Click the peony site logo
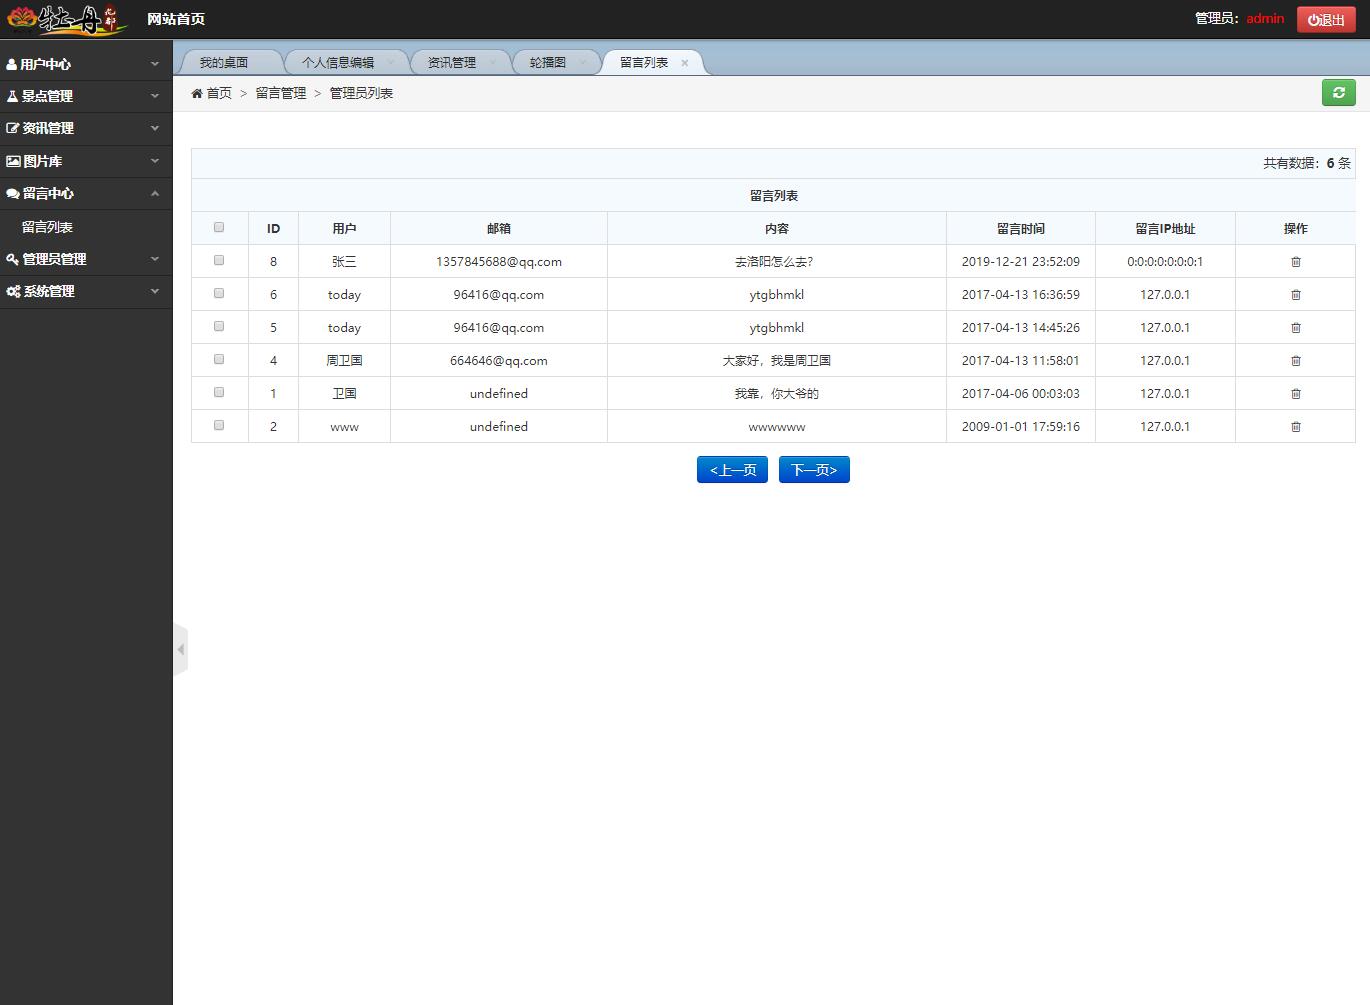Image resolution: width=1370 pixels, height=1005 pixels. (66, 19)
